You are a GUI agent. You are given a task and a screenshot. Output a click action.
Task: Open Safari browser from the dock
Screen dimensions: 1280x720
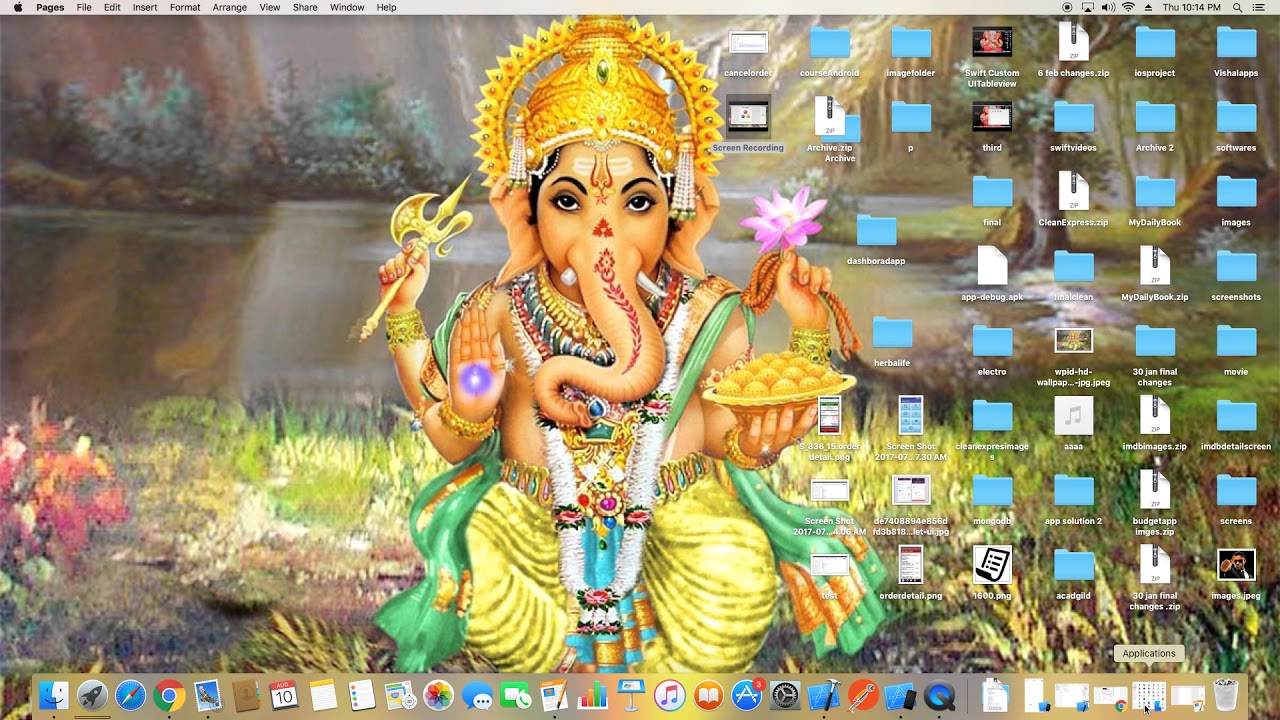coord(131,695)
